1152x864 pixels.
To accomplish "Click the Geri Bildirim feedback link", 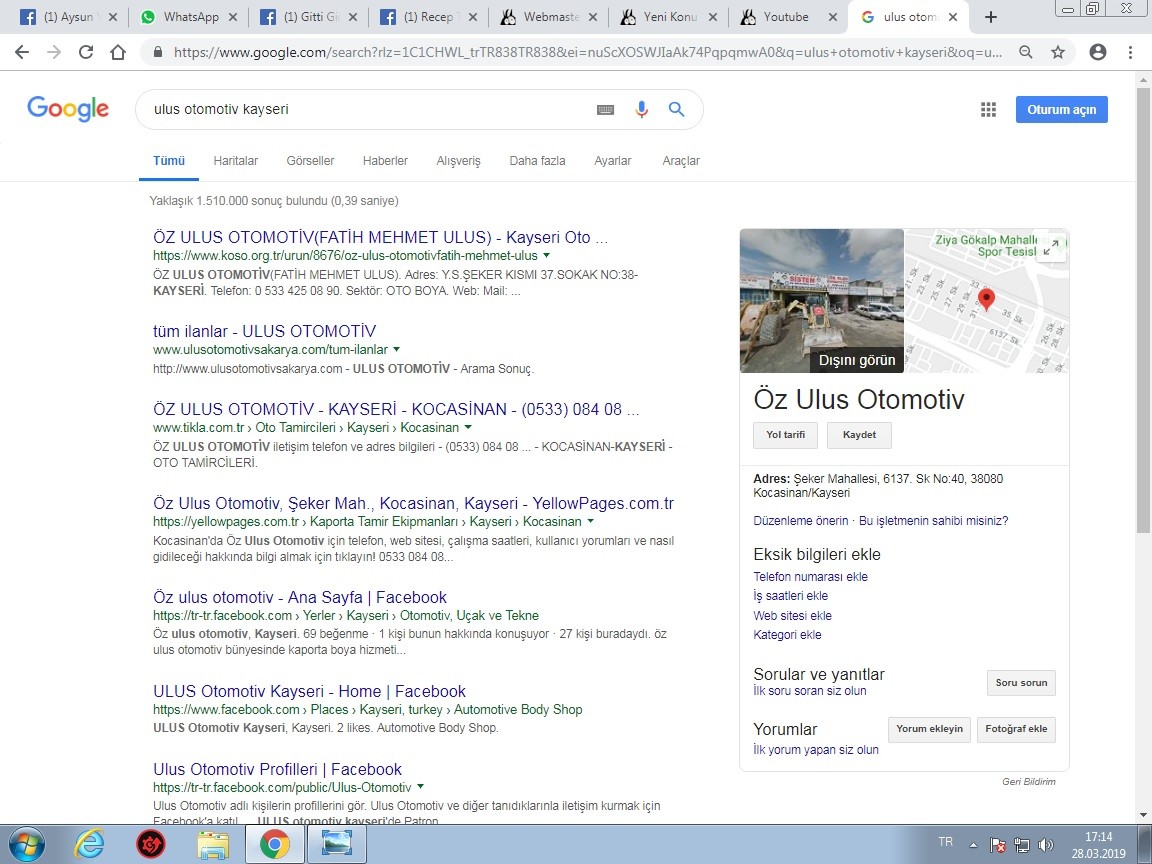I will click(1029, 782).
